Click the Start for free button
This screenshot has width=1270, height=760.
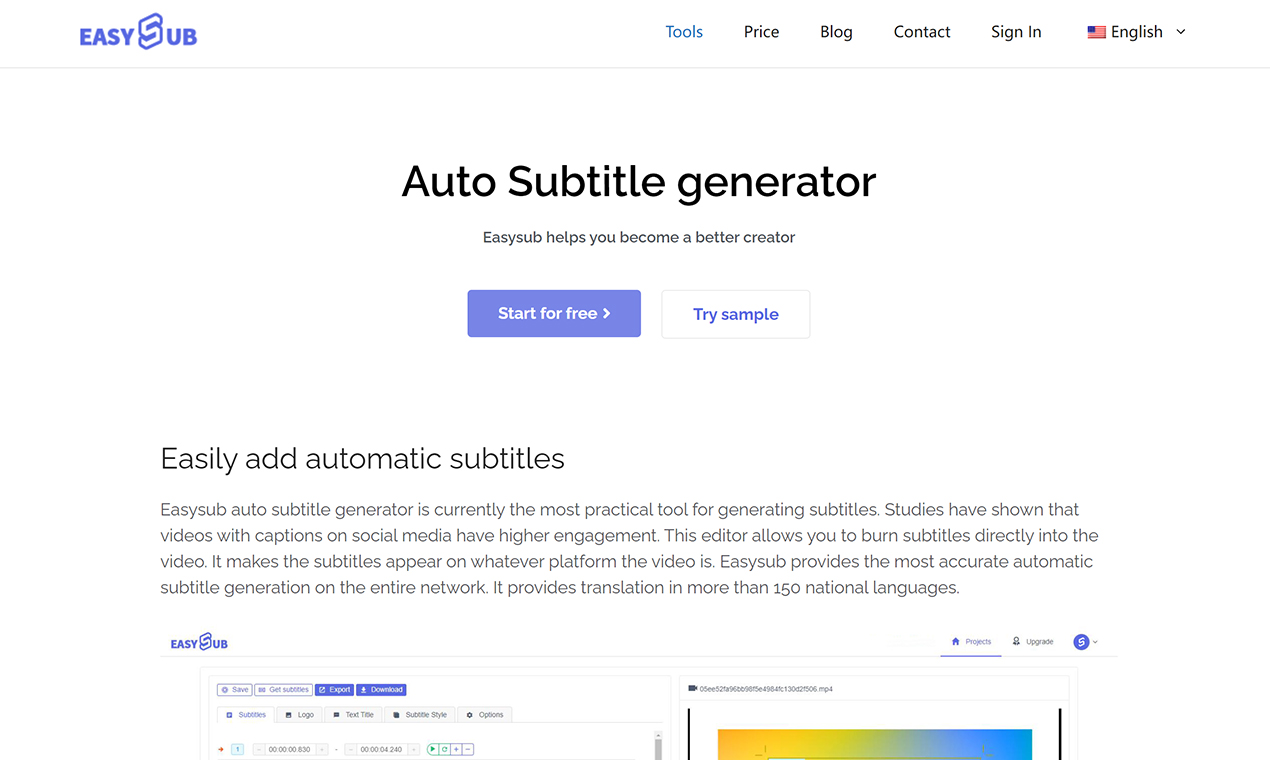point(554,313)
